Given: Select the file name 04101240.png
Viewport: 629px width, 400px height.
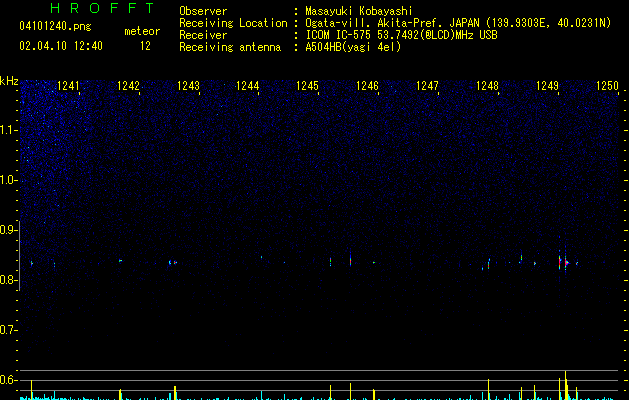Looking at the screenshot, I should coord(55,27).
